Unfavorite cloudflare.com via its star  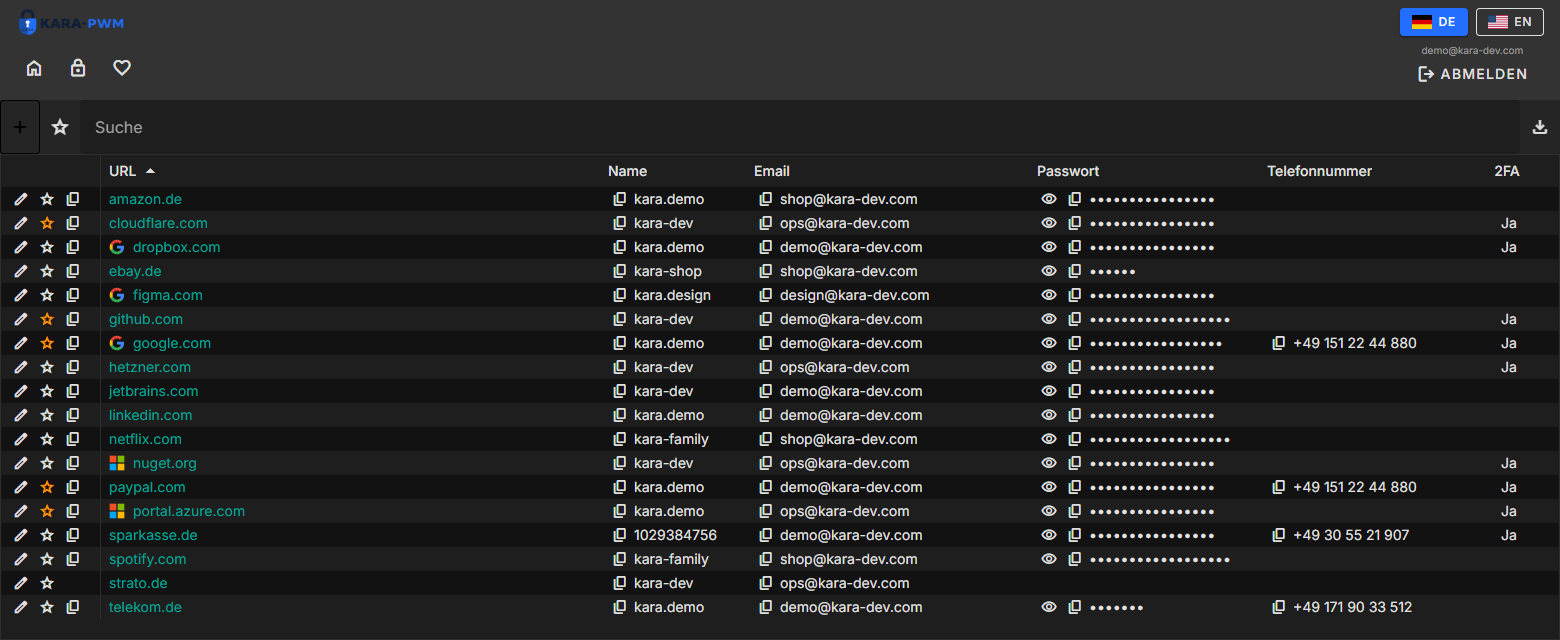click(x=47, y=223)
